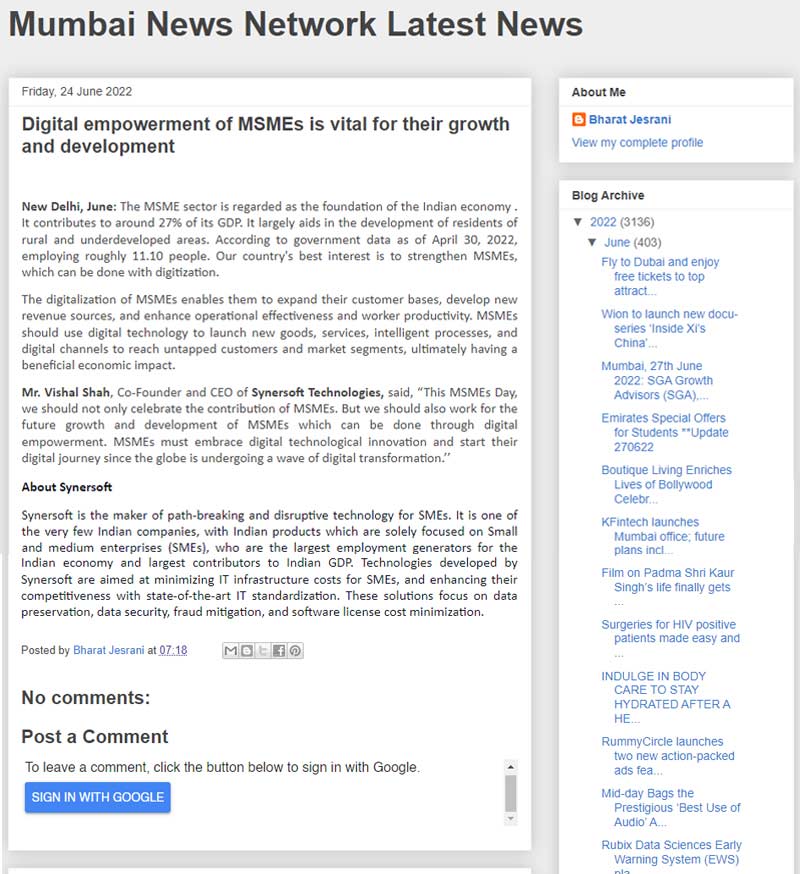The width and height of the screenshot is (800, 874).
Task: Click the BlogThis! share icon
Action: pos(247,650)
